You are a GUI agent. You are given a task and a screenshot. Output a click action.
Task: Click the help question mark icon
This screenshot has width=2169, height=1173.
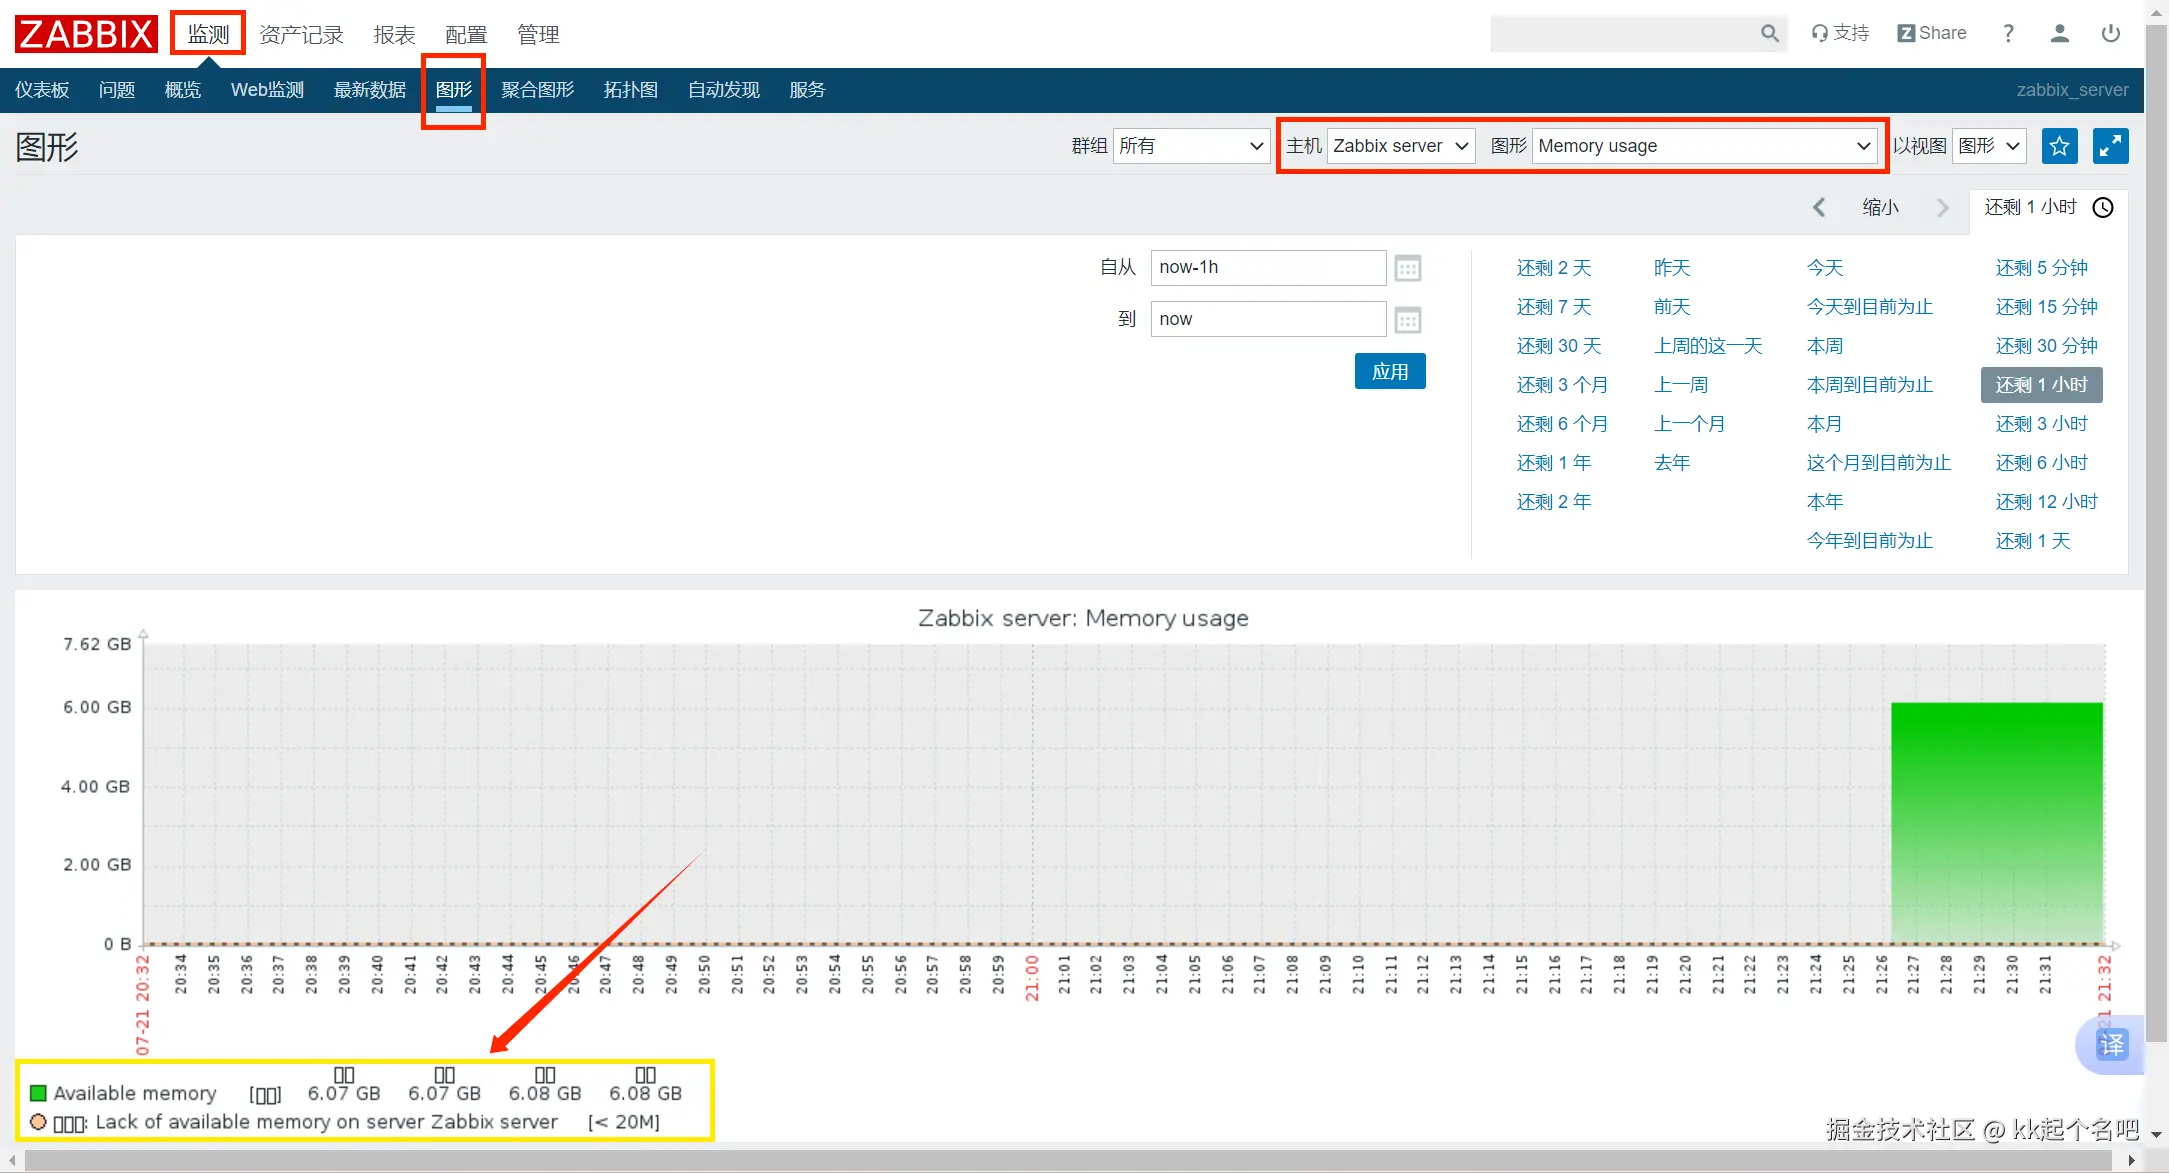coord(2008,34)
